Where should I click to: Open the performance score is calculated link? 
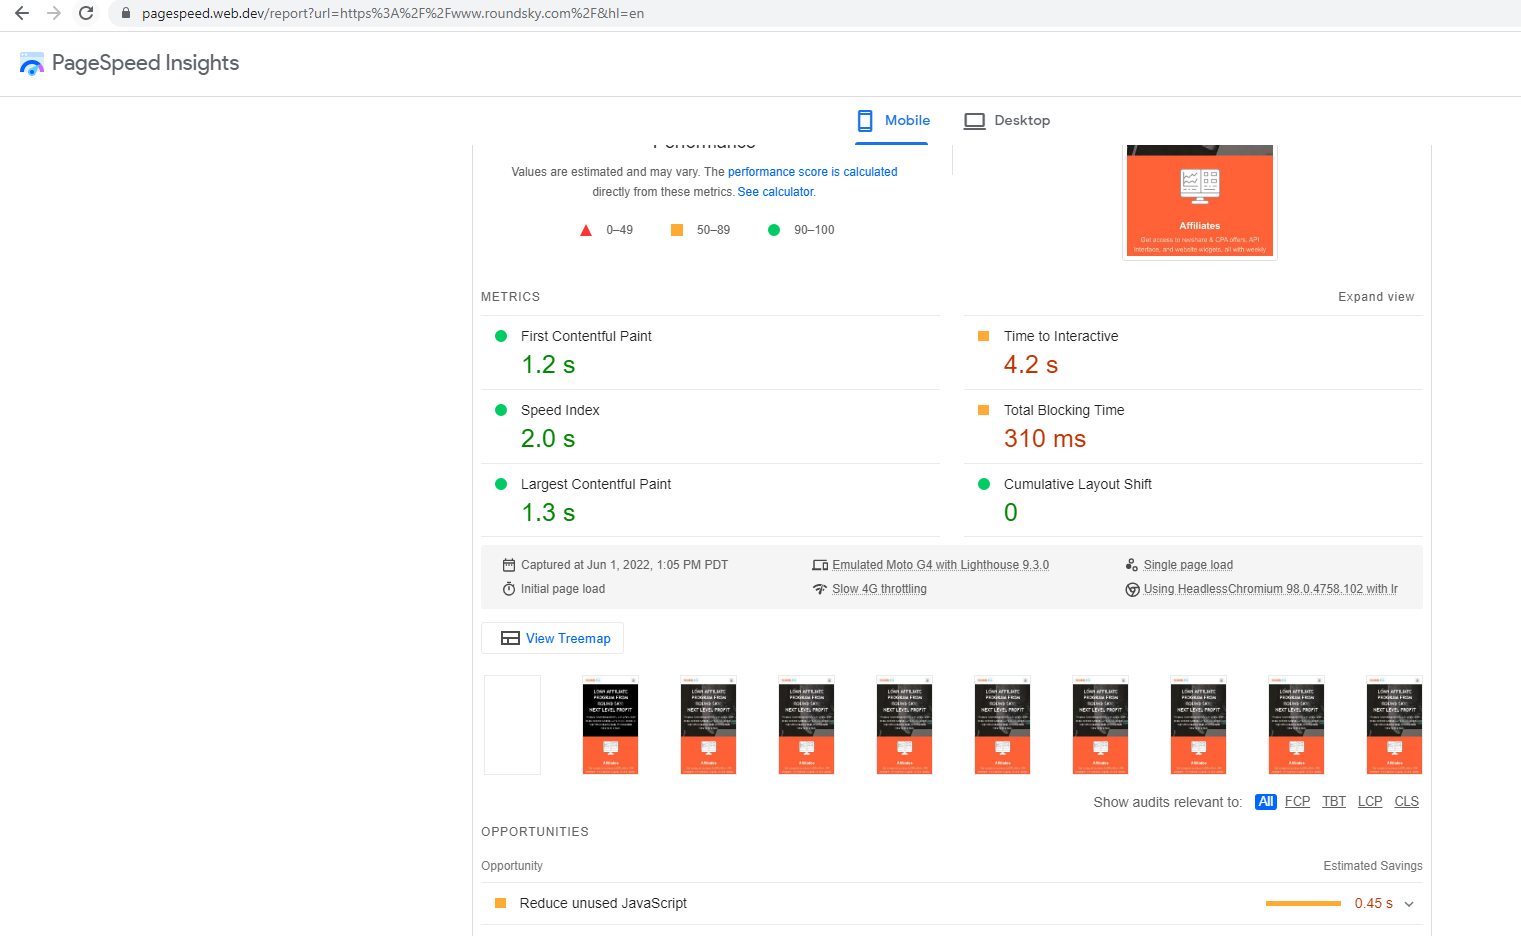[812, 172]
